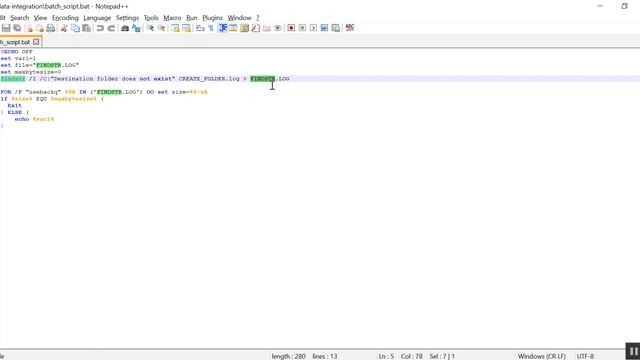Click the 'ECHO OFF' first line
The image size is (640, 360).
(x=17, y=52)
